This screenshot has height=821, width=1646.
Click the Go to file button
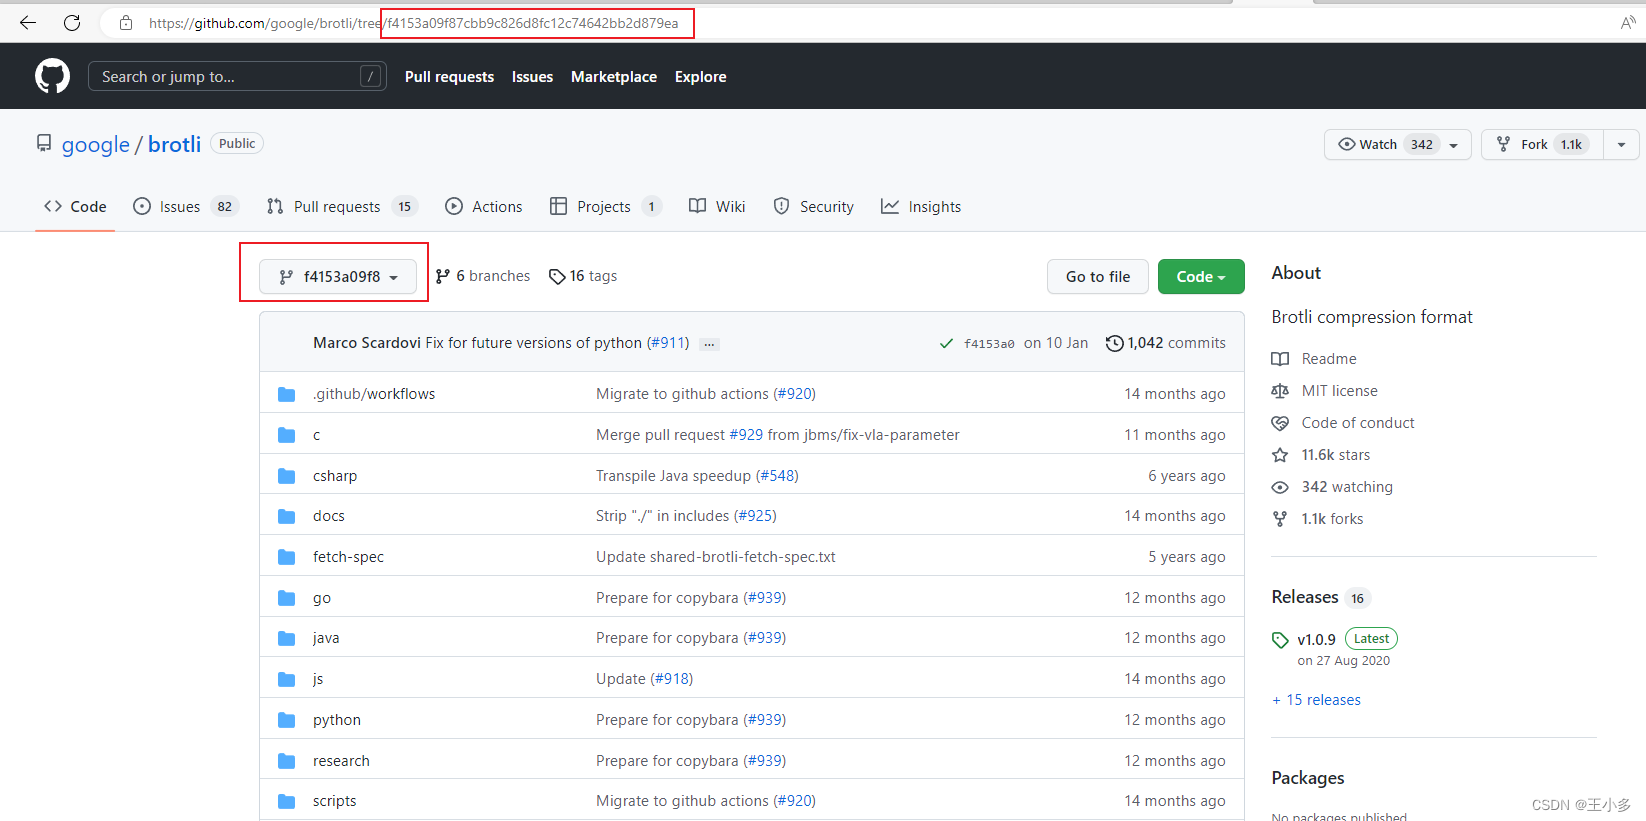pos(1098,277)
